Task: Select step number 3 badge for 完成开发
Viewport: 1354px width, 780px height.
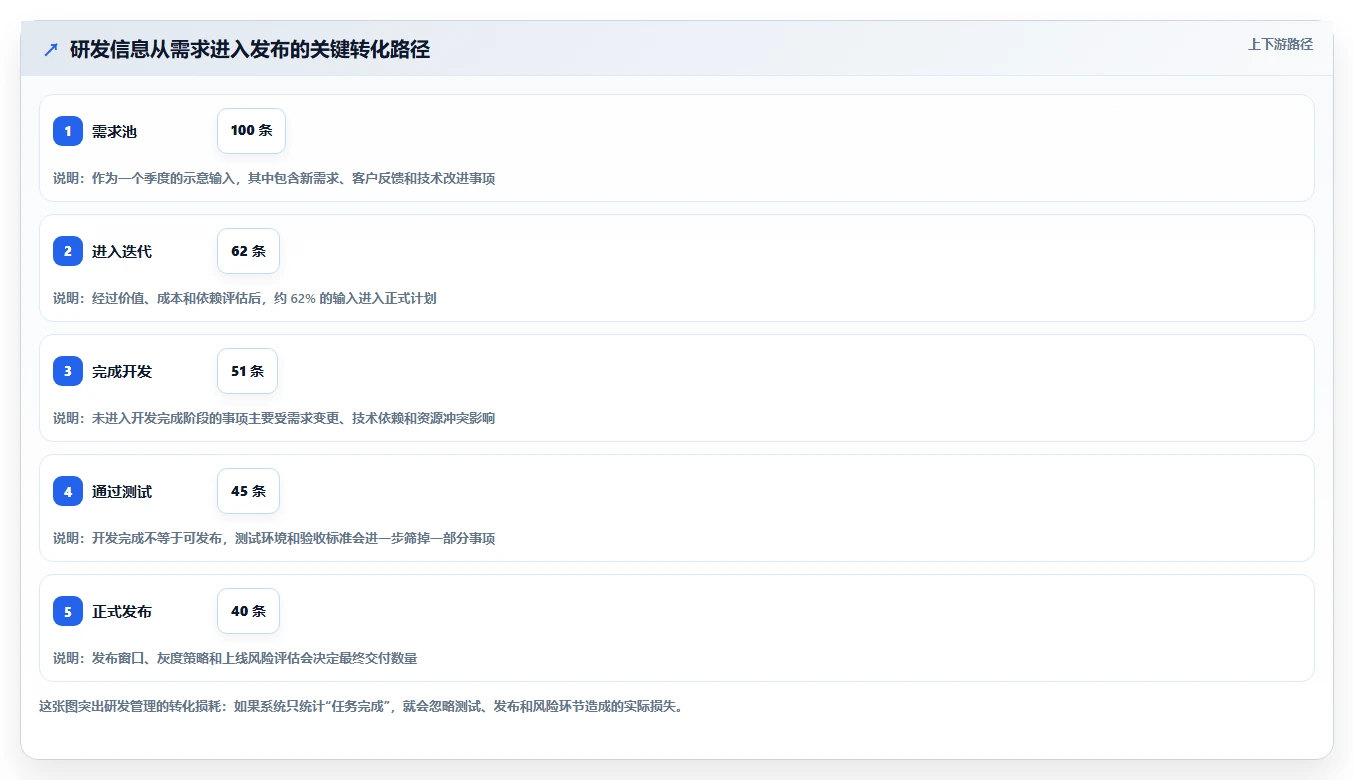Action: [x=68, y=371]
